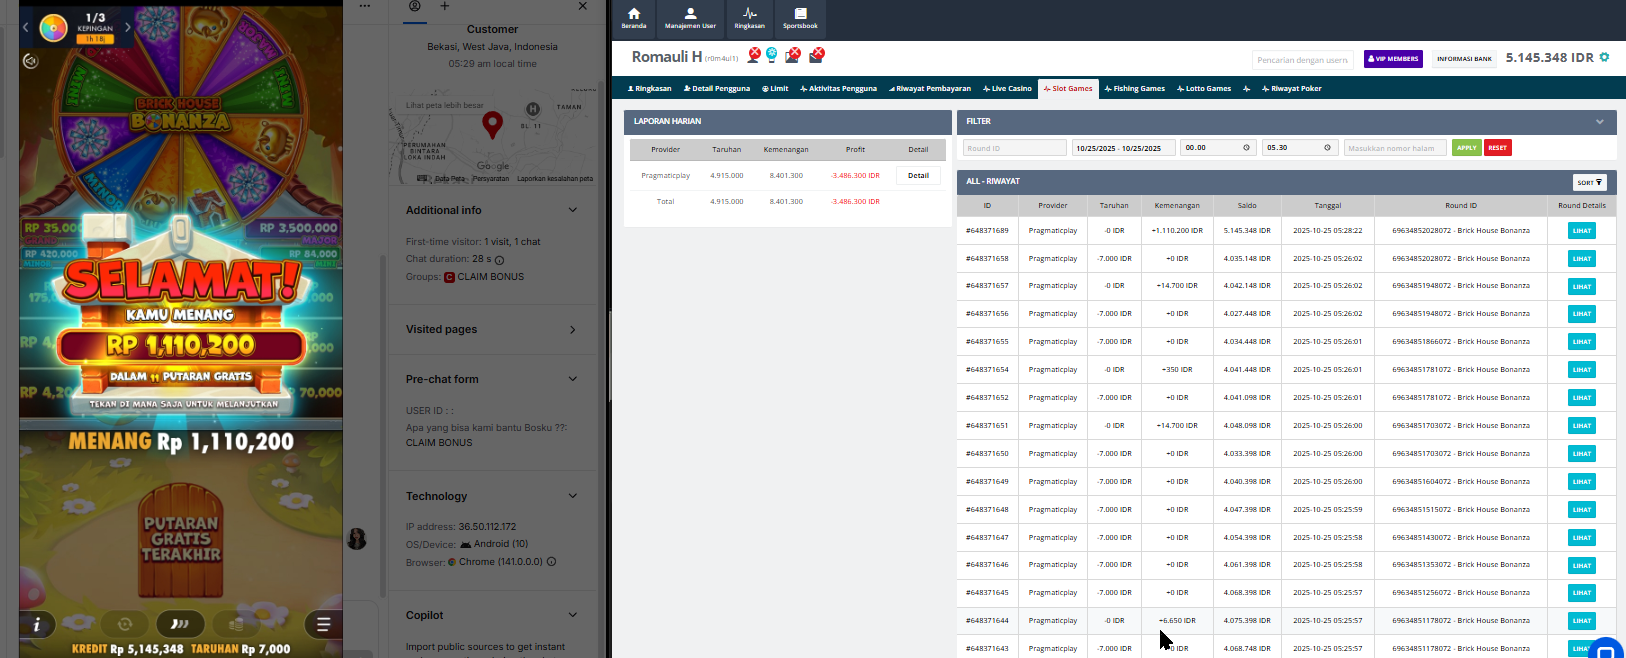
Task: Click the light bulb icon next to Romauli H
Action: [x=772, y=55]
